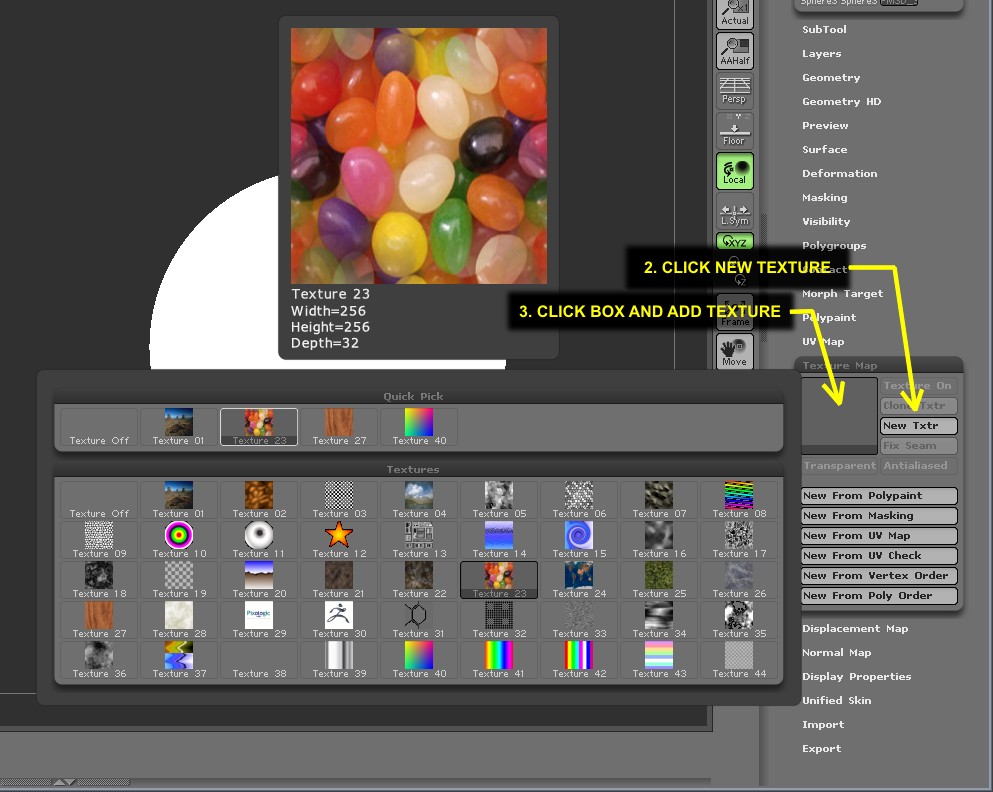
Task: Click the Clone Txtr button
Action: [x=918, y=406]
